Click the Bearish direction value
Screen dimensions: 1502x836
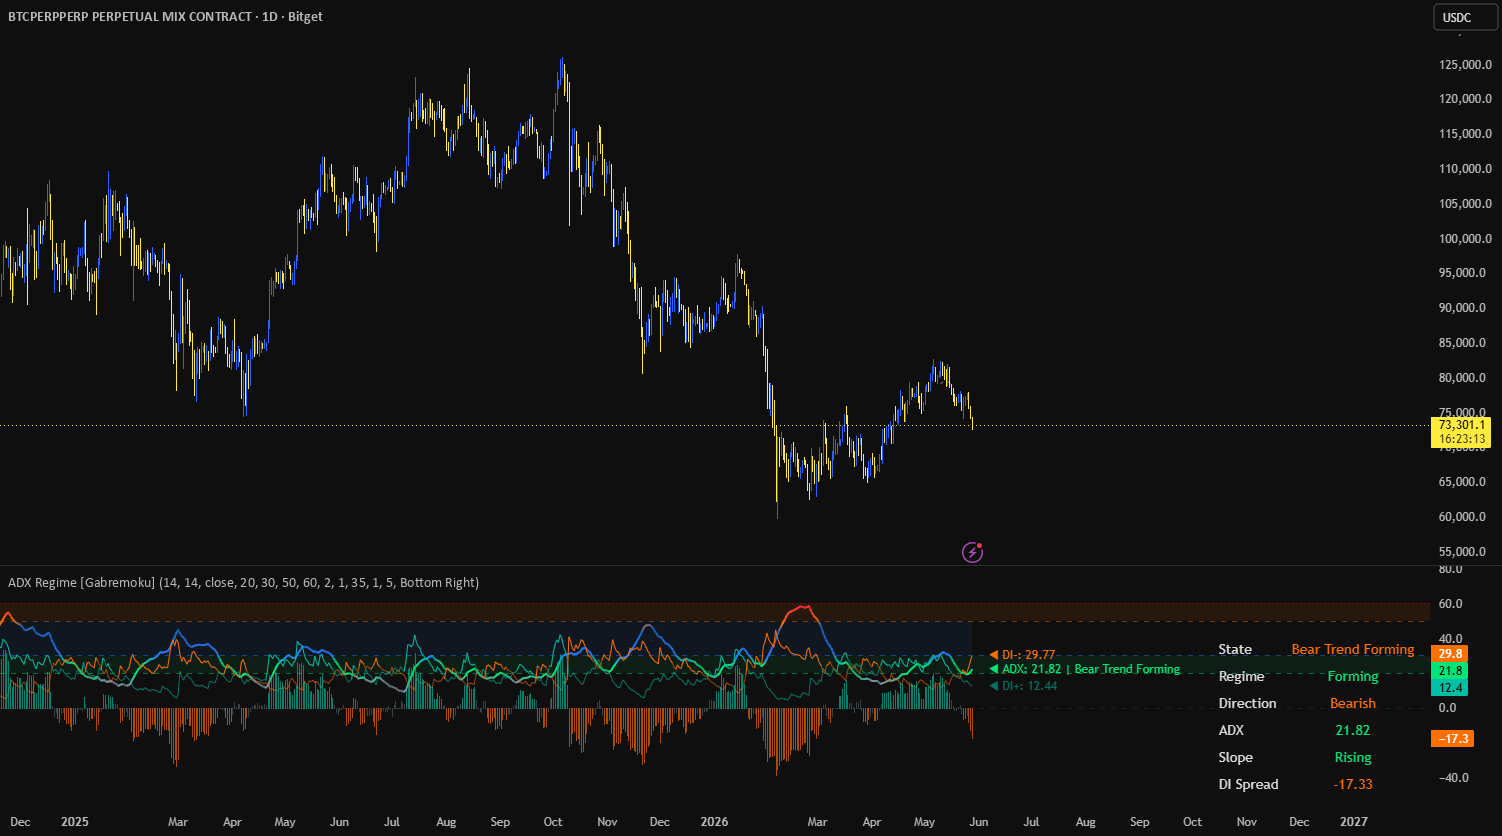coord(1353,704)
